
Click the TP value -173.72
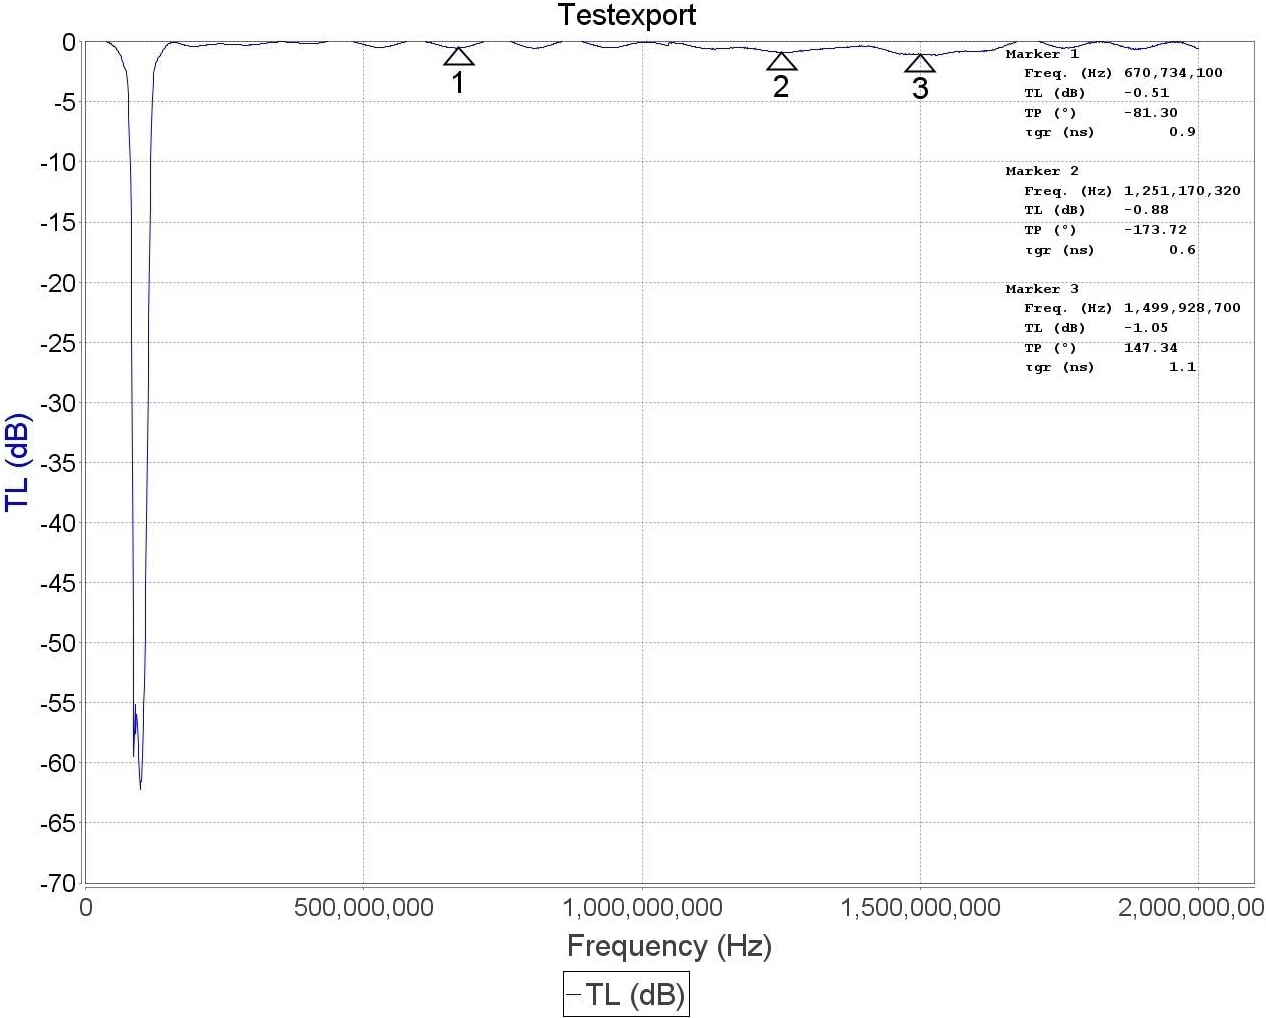[1155, 230]
